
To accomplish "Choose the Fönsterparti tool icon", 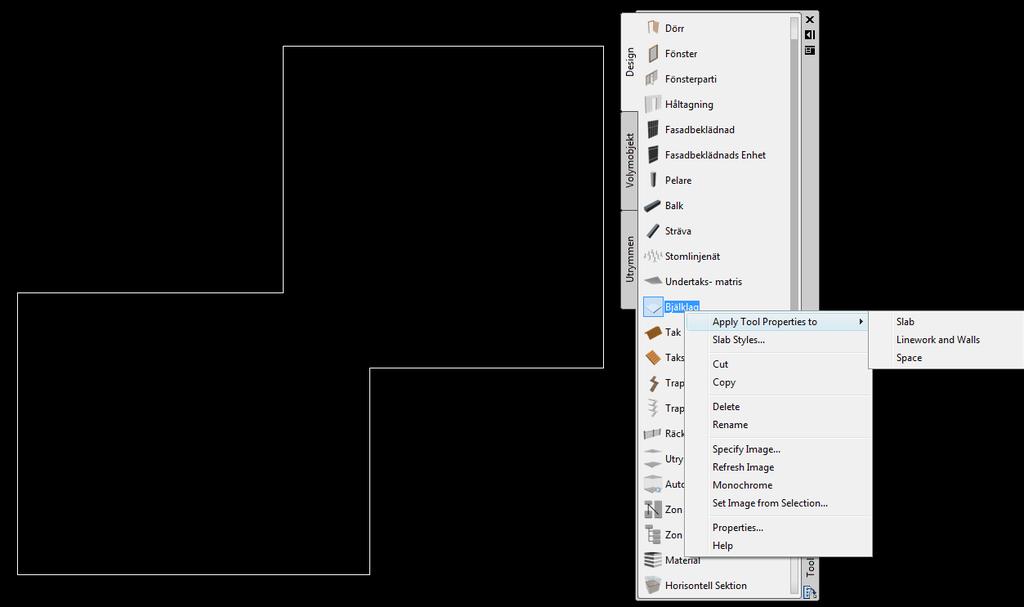I will click(652, 79).
